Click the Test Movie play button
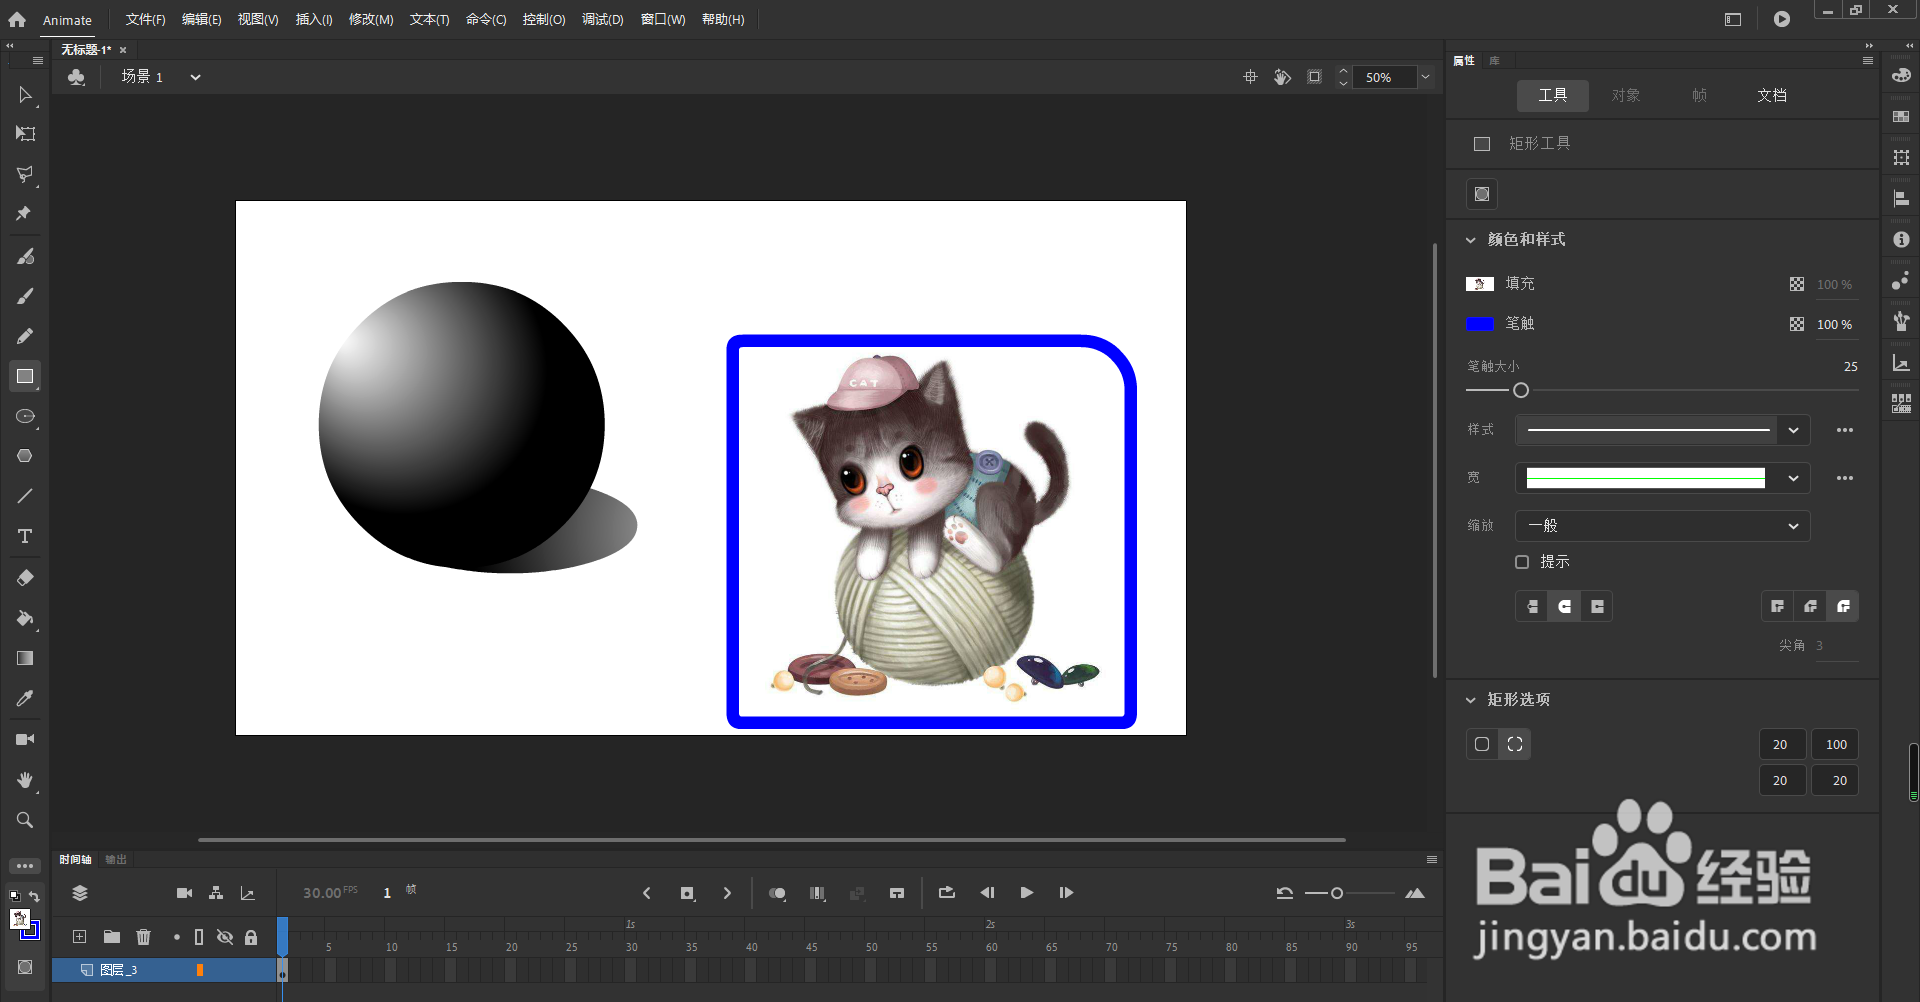1920x1002 pixels. point(1782,19)
